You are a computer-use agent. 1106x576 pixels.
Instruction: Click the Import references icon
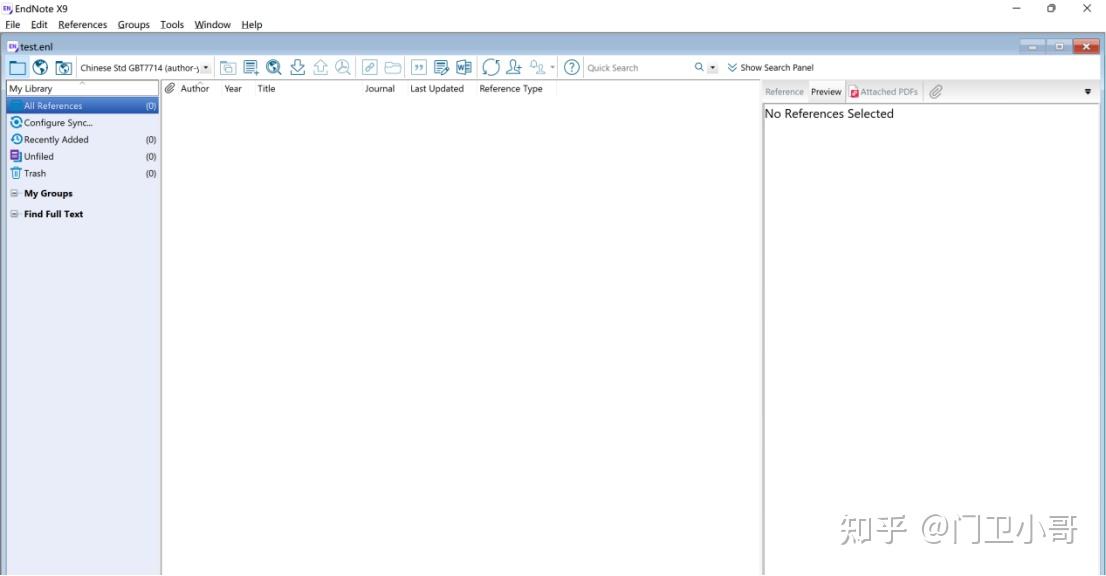297,67
